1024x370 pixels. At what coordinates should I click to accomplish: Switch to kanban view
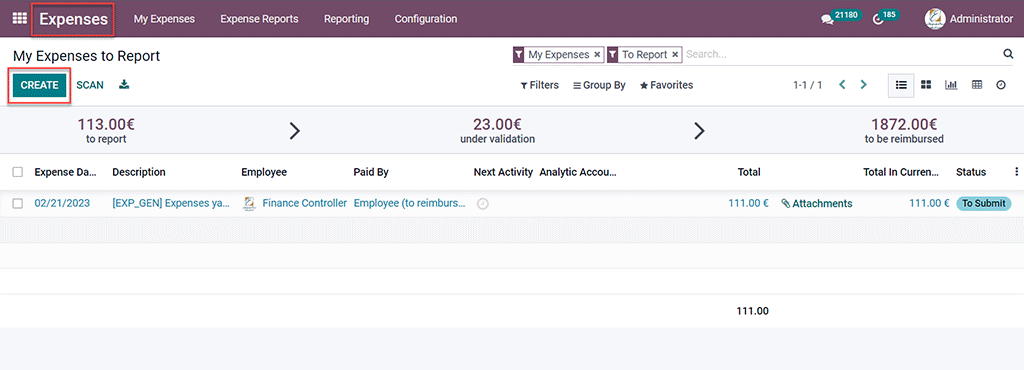point(926,85)
